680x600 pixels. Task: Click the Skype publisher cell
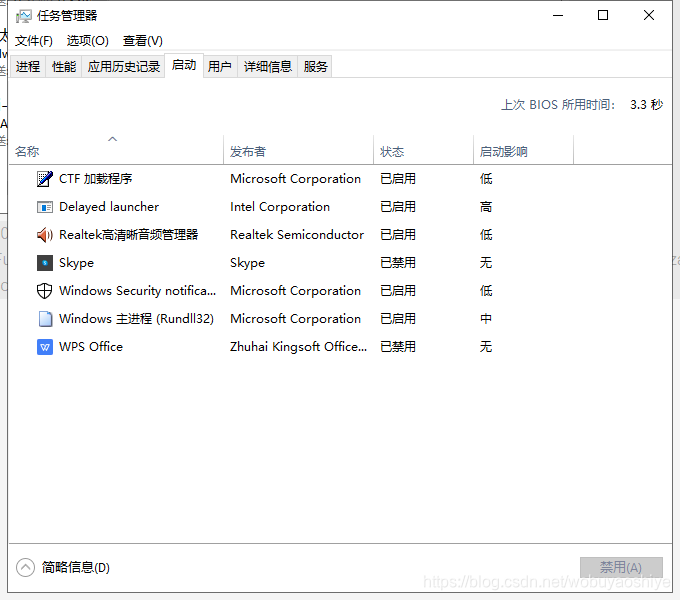point(247,263)
